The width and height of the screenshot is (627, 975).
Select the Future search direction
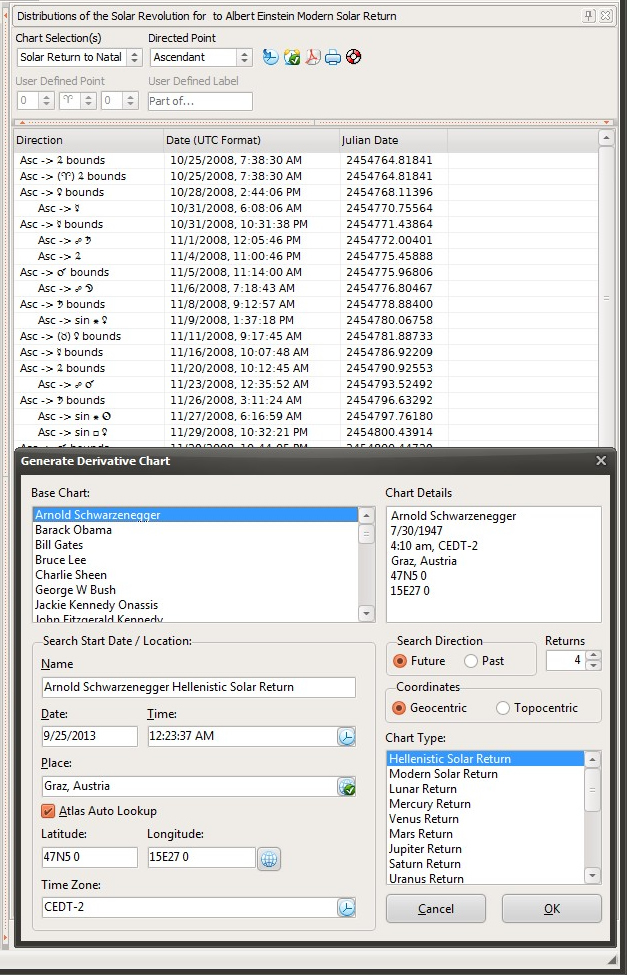click(x=420, y=661)
